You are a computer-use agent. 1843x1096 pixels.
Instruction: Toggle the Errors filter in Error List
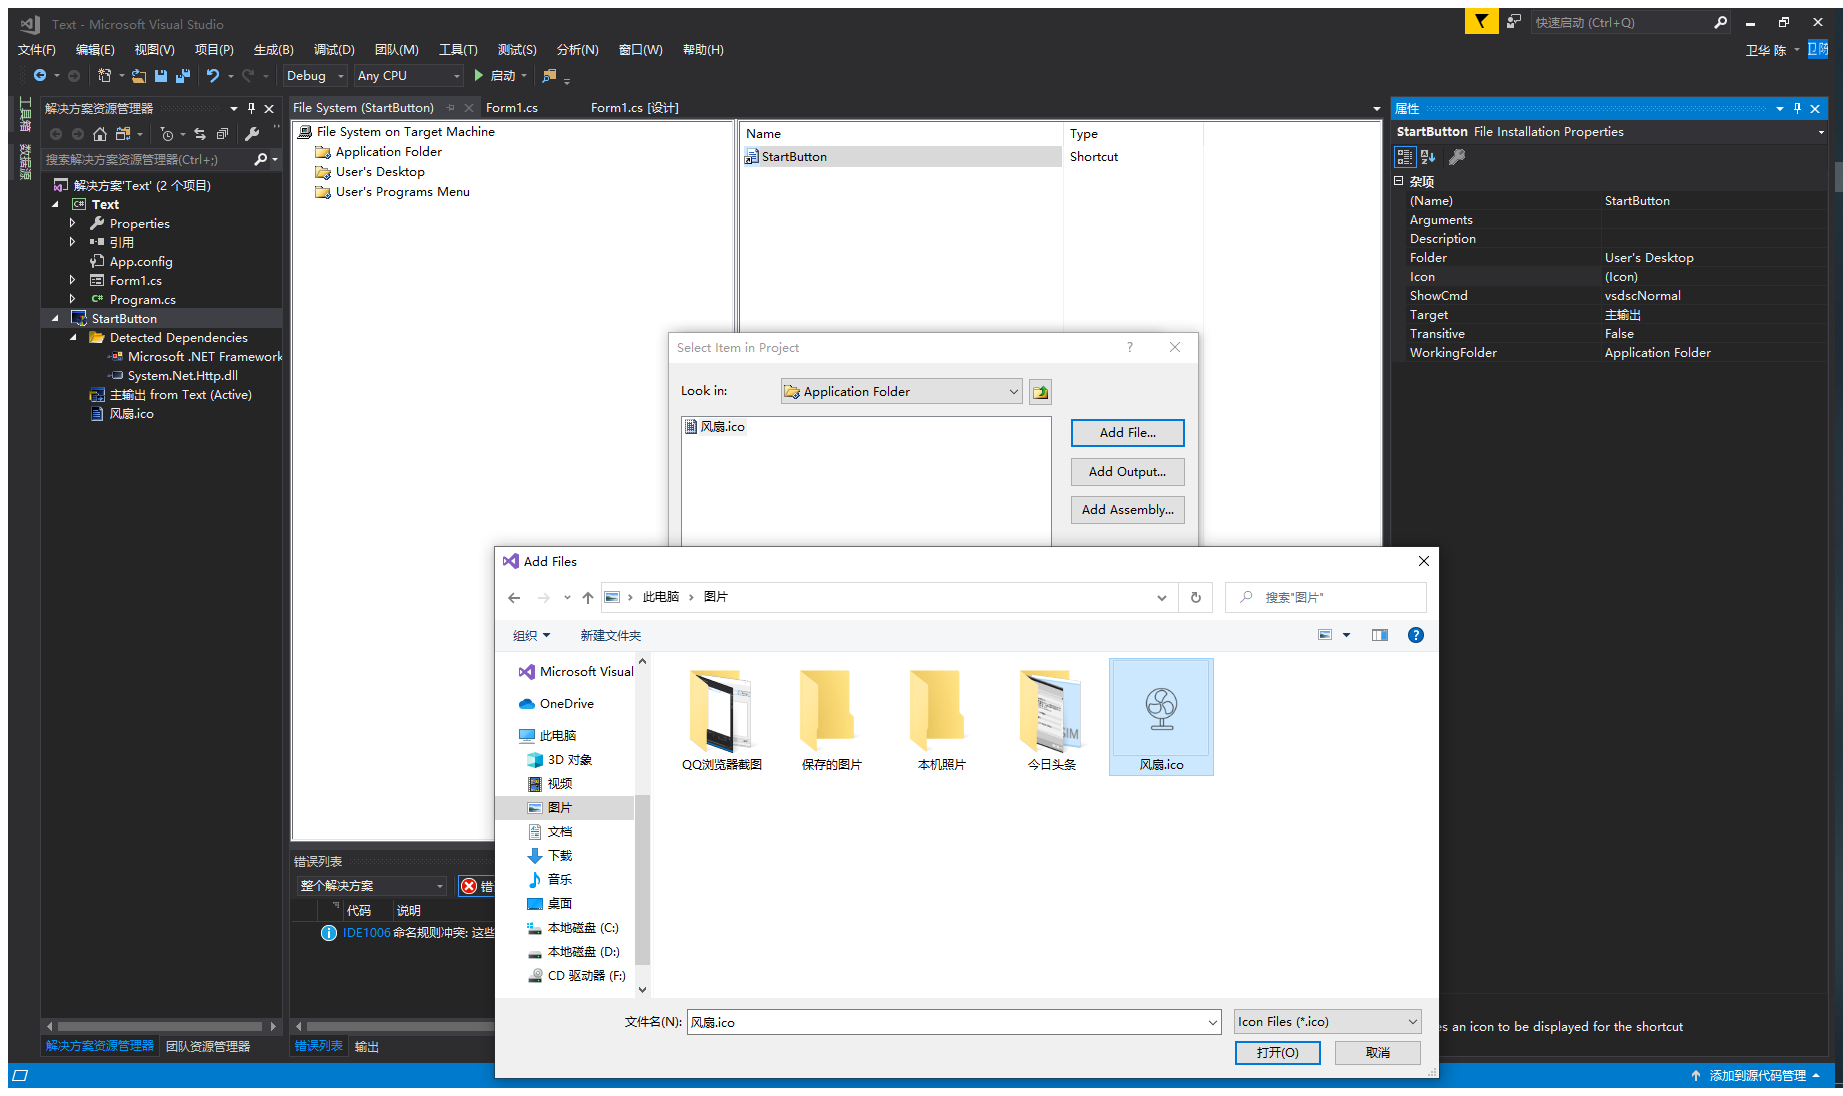point(477,886)
